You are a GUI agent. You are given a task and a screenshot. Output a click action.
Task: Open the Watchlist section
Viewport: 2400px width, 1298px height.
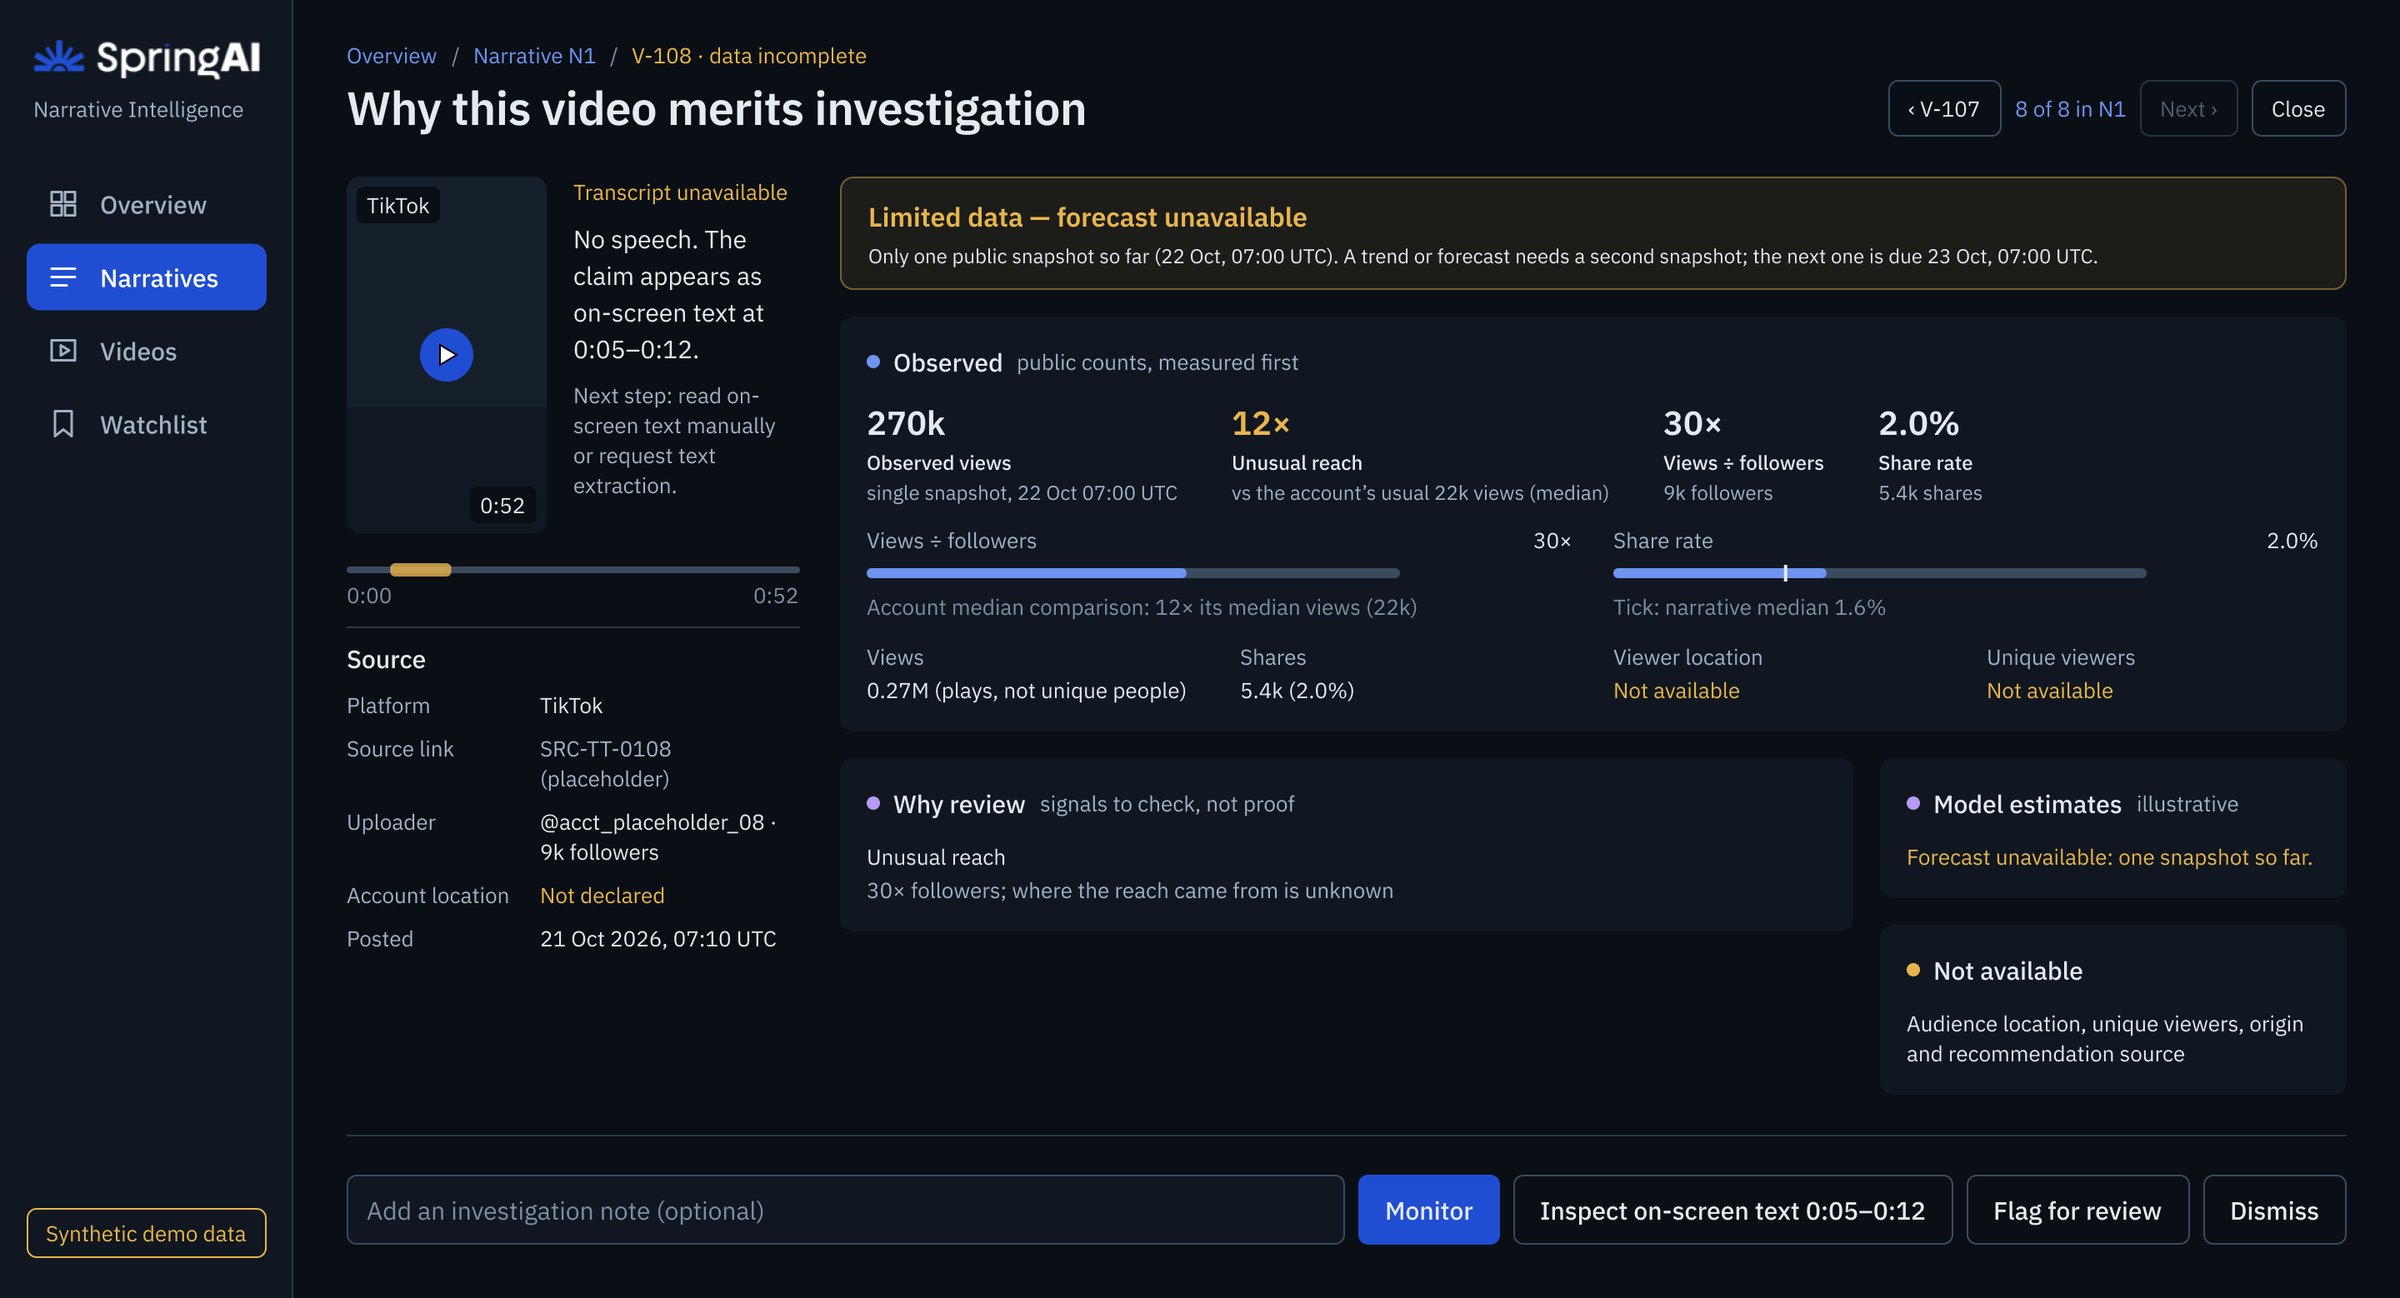pyautogui.click(x=146, y=424)
